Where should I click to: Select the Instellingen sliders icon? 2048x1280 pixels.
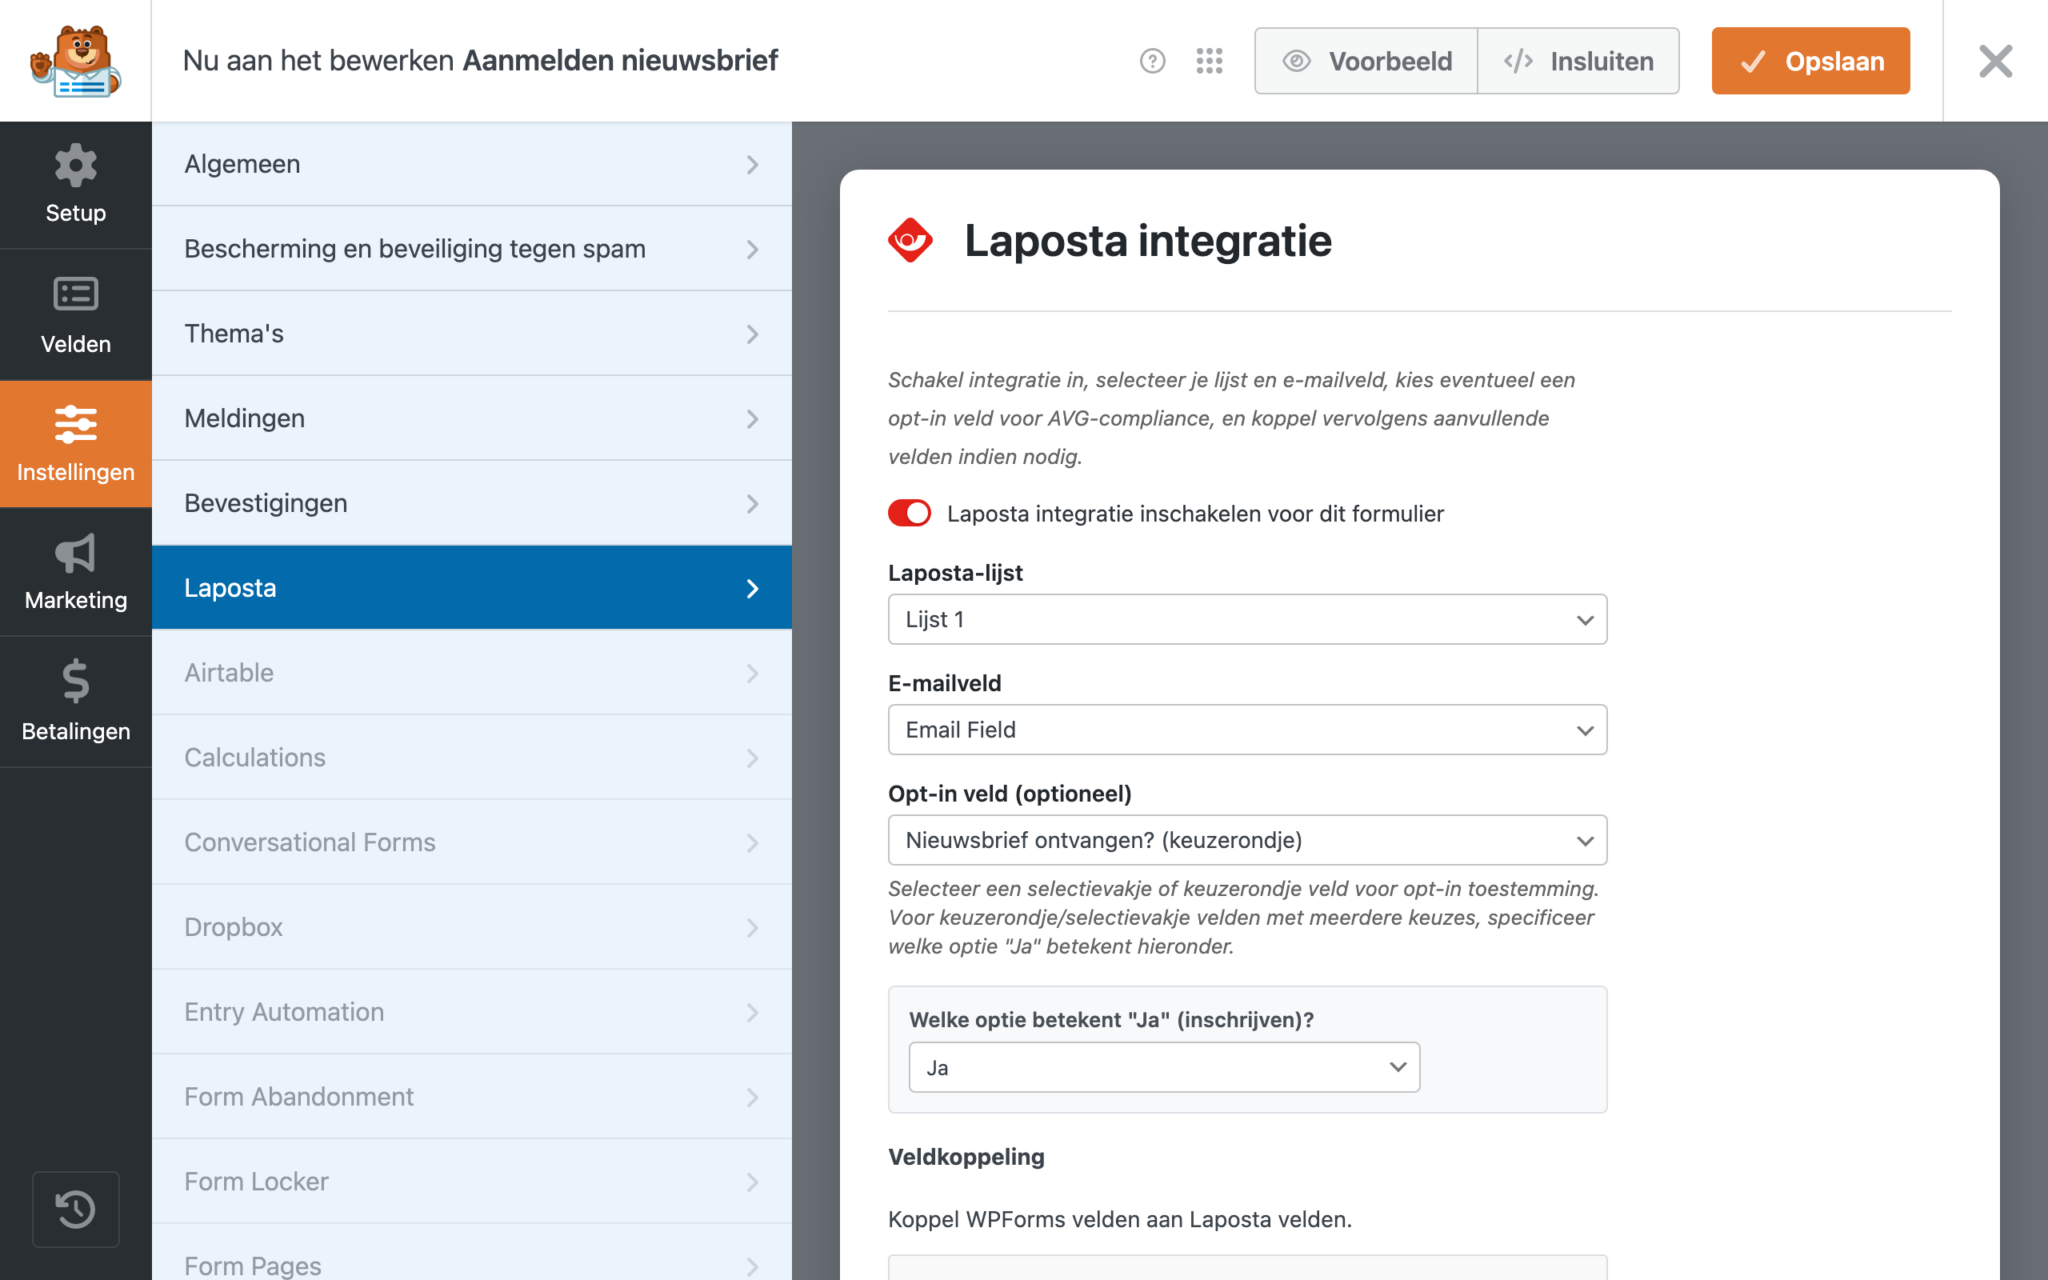click(x=76, y=424)
